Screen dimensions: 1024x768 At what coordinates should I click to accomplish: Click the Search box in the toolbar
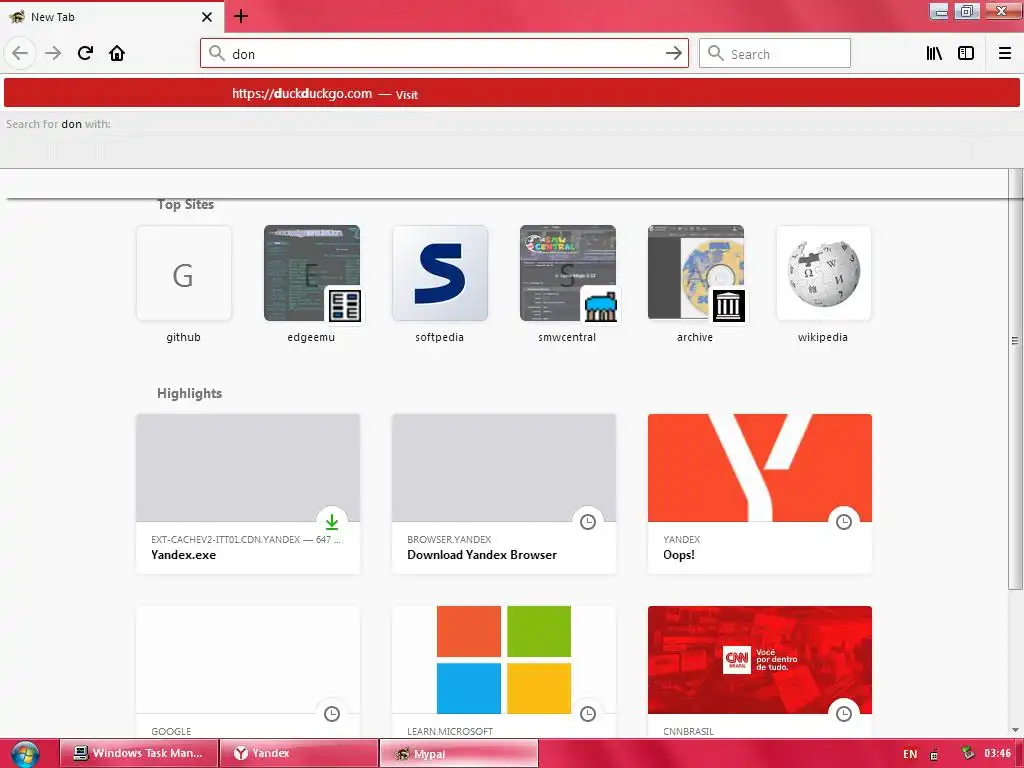pyautogui.click(x=775, y=54)
